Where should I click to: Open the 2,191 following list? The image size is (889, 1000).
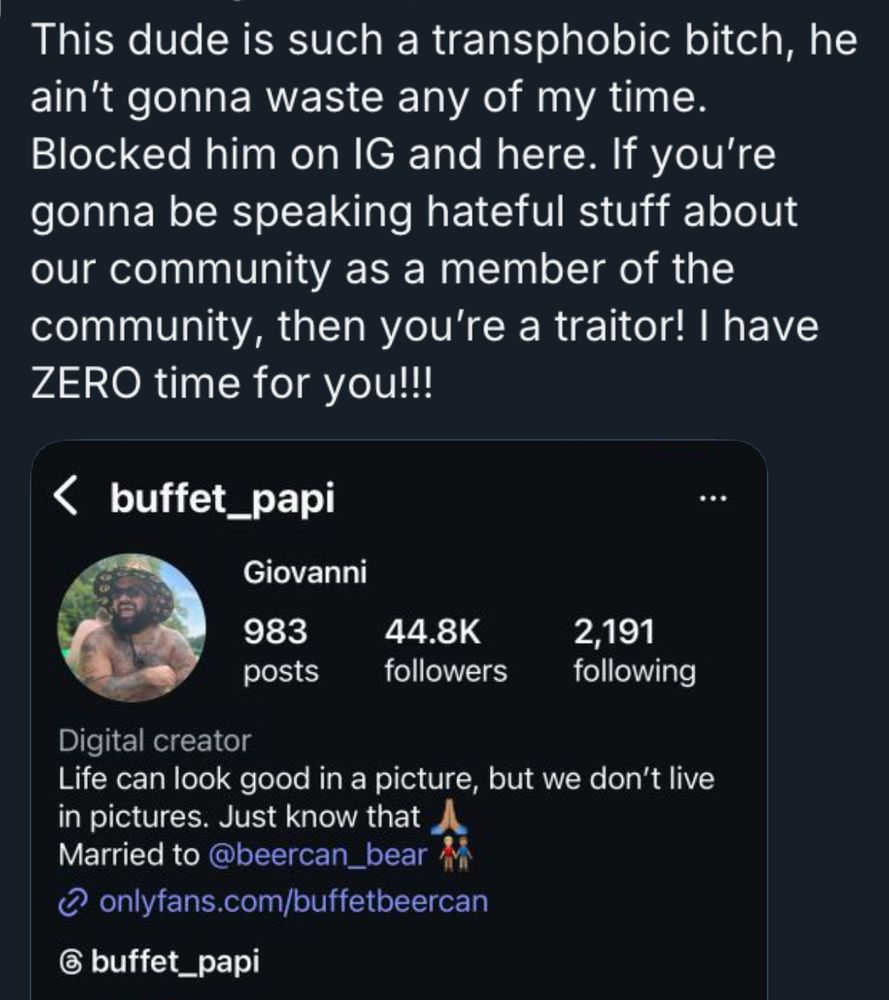pyautogui.click(x=633, y=650)
